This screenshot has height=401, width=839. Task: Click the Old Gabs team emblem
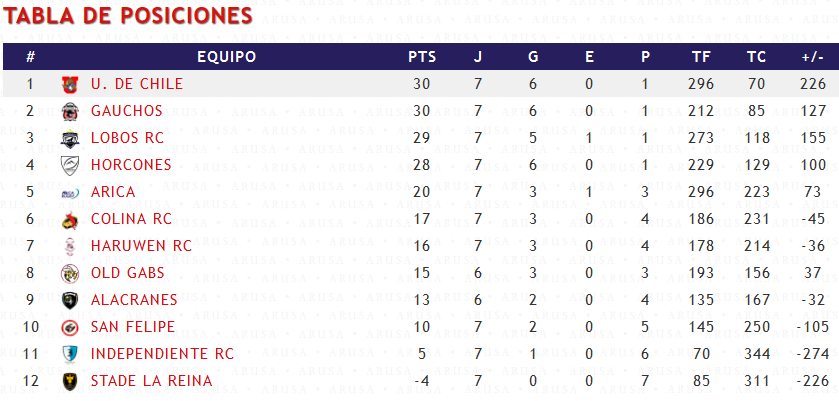point(70,274)
